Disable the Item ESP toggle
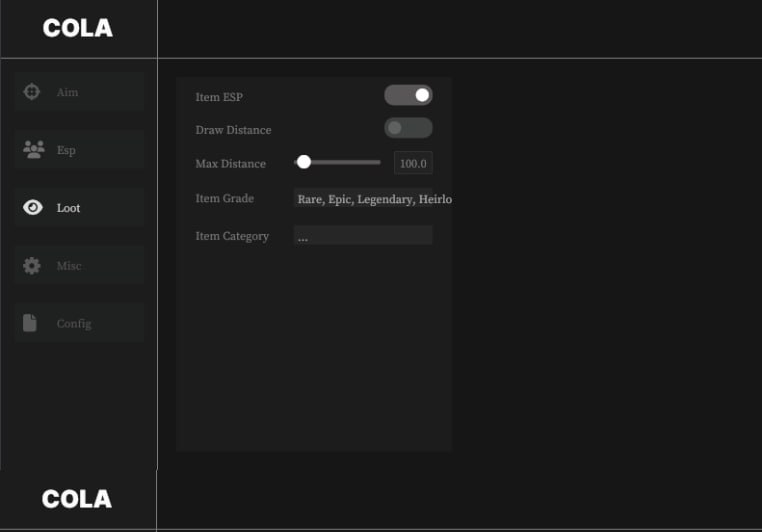762x532 pixels. 408,95
